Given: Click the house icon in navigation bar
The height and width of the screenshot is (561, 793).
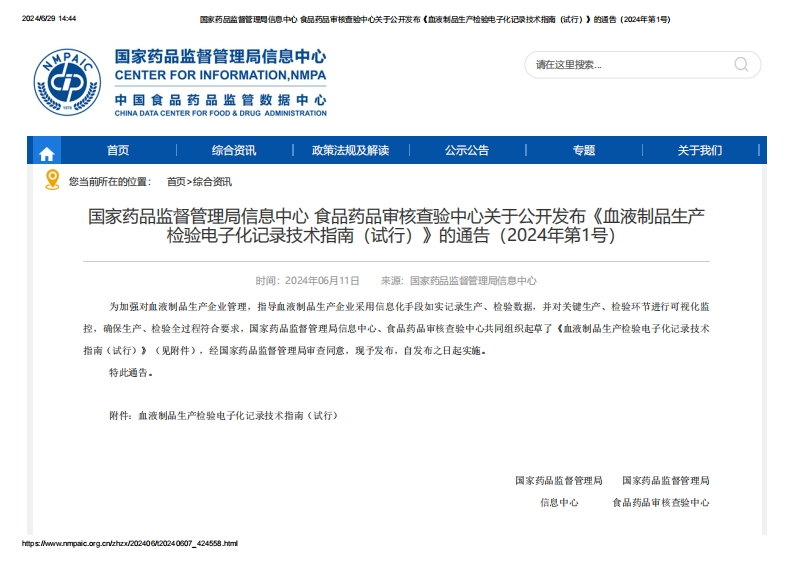Looking at the screenshot, I should (x=46, y=152).
